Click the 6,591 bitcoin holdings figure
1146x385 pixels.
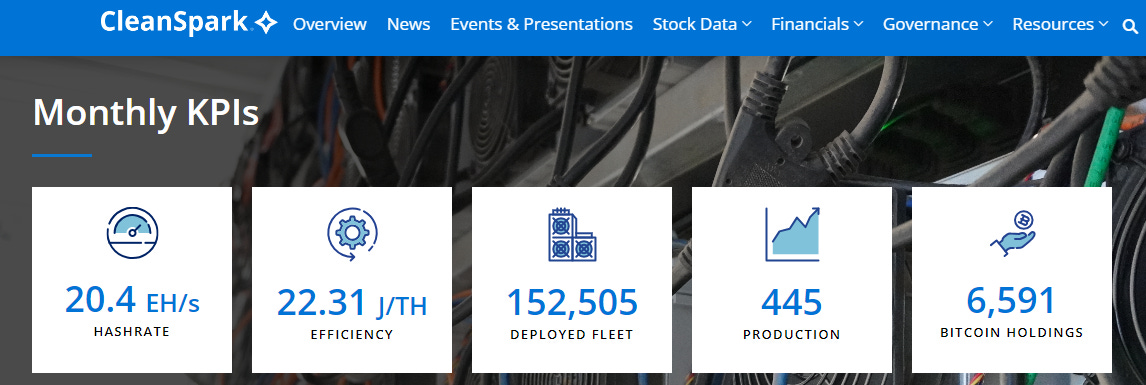[1012, 300]
